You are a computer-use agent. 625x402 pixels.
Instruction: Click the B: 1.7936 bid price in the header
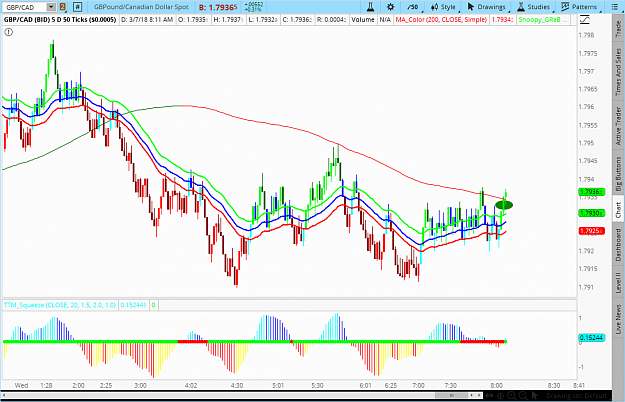(218, 7)
